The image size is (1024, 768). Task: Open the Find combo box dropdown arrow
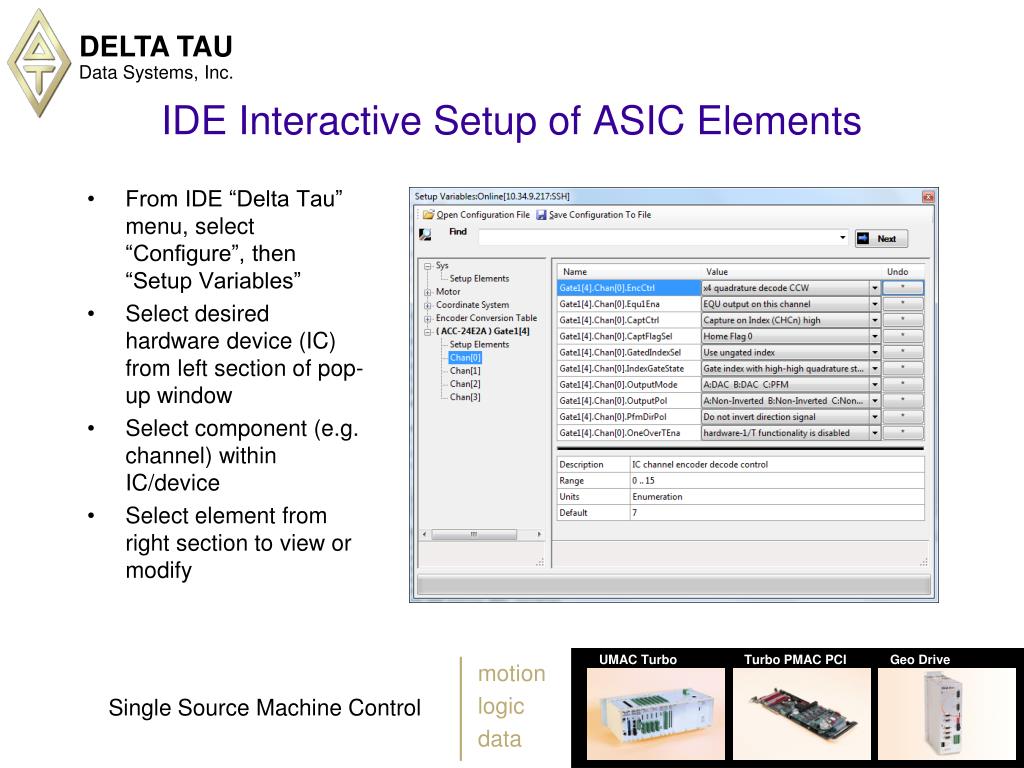point(843,238)
